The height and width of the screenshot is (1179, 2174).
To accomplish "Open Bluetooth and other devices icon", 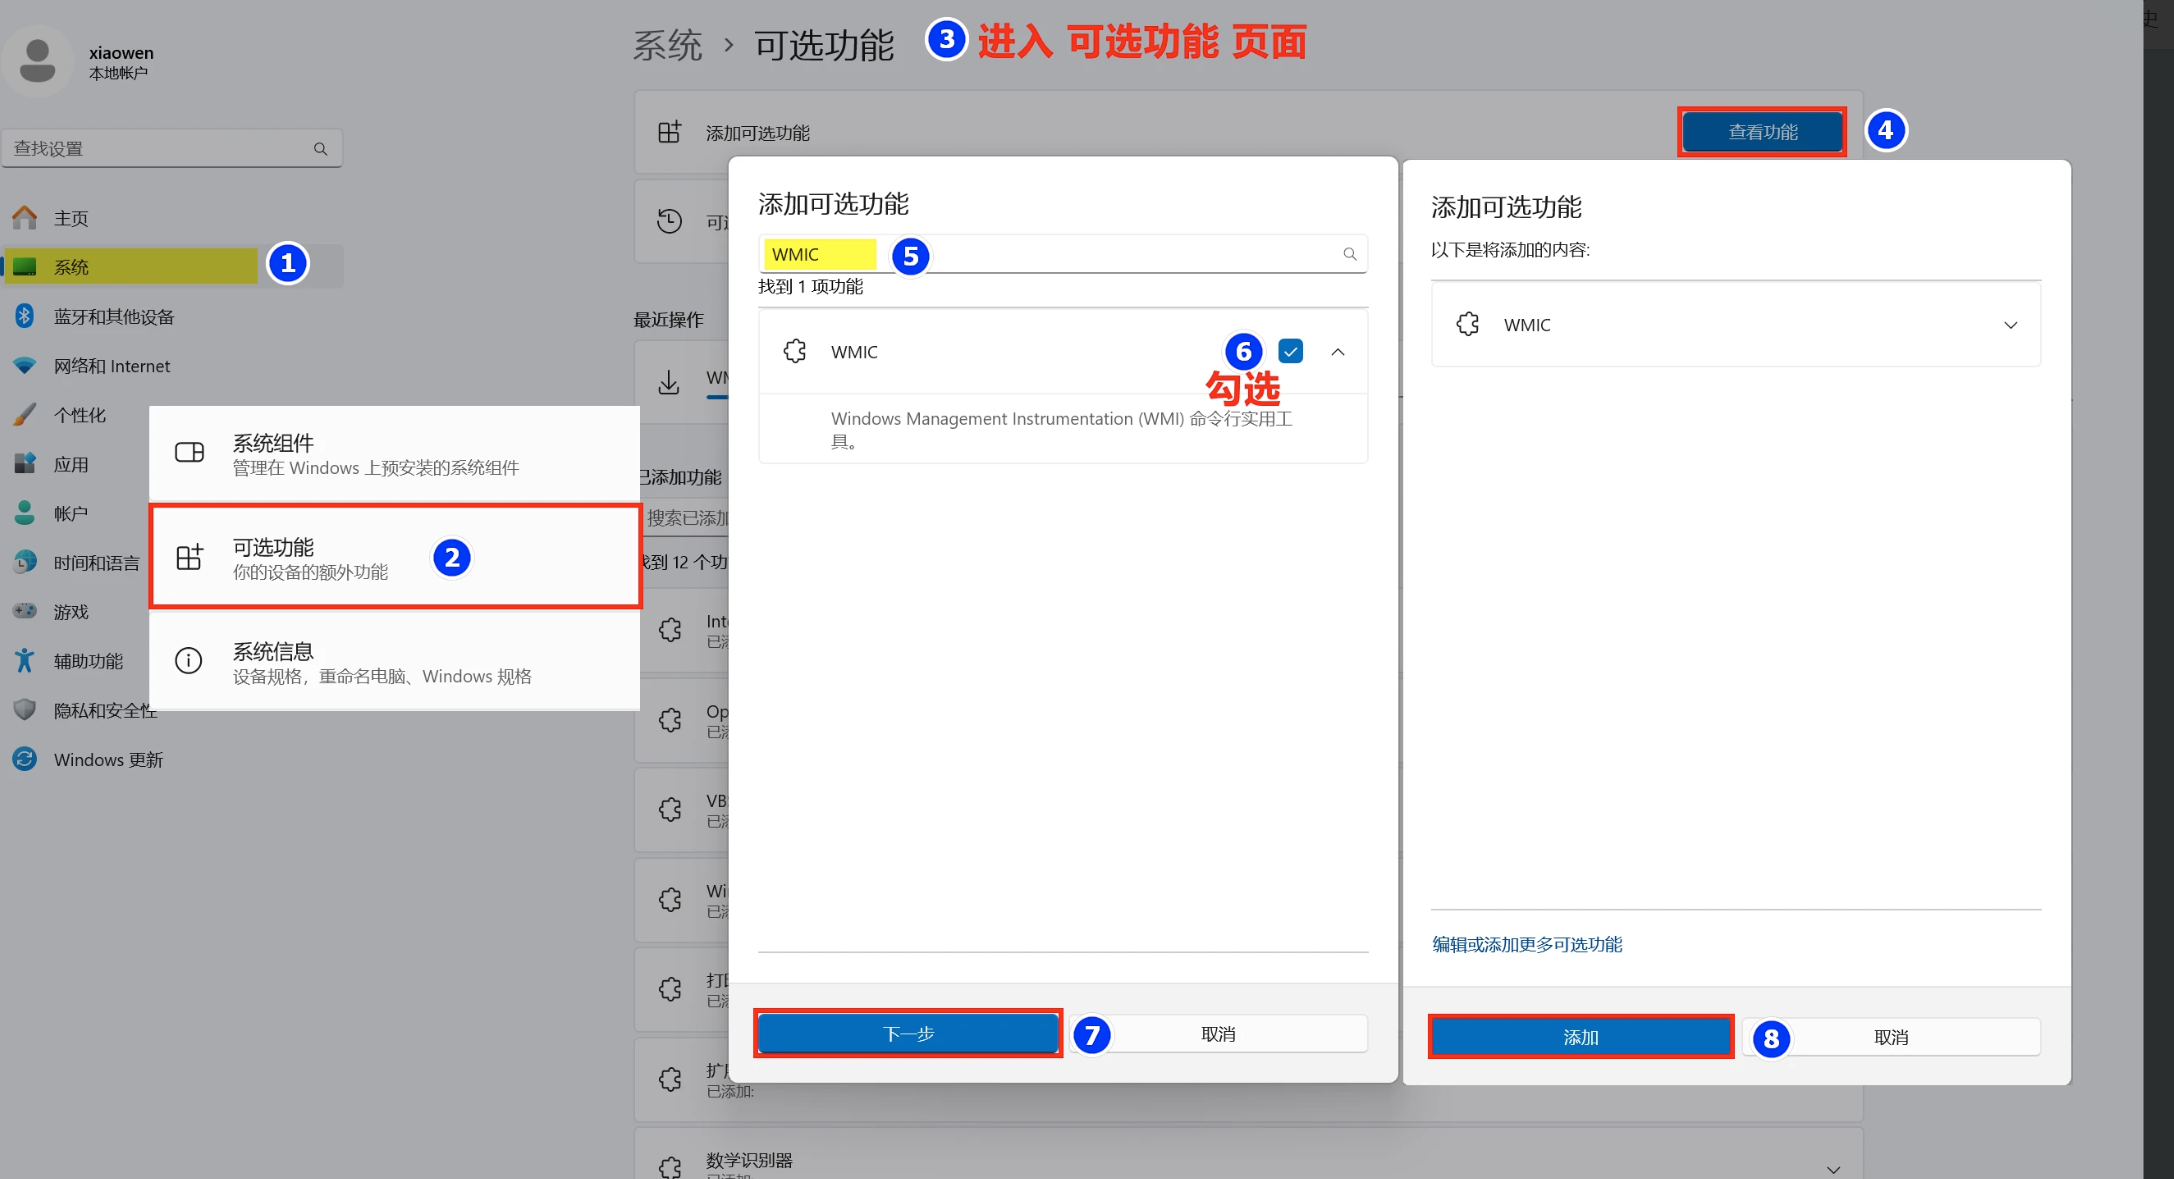I will pos(25,316).
